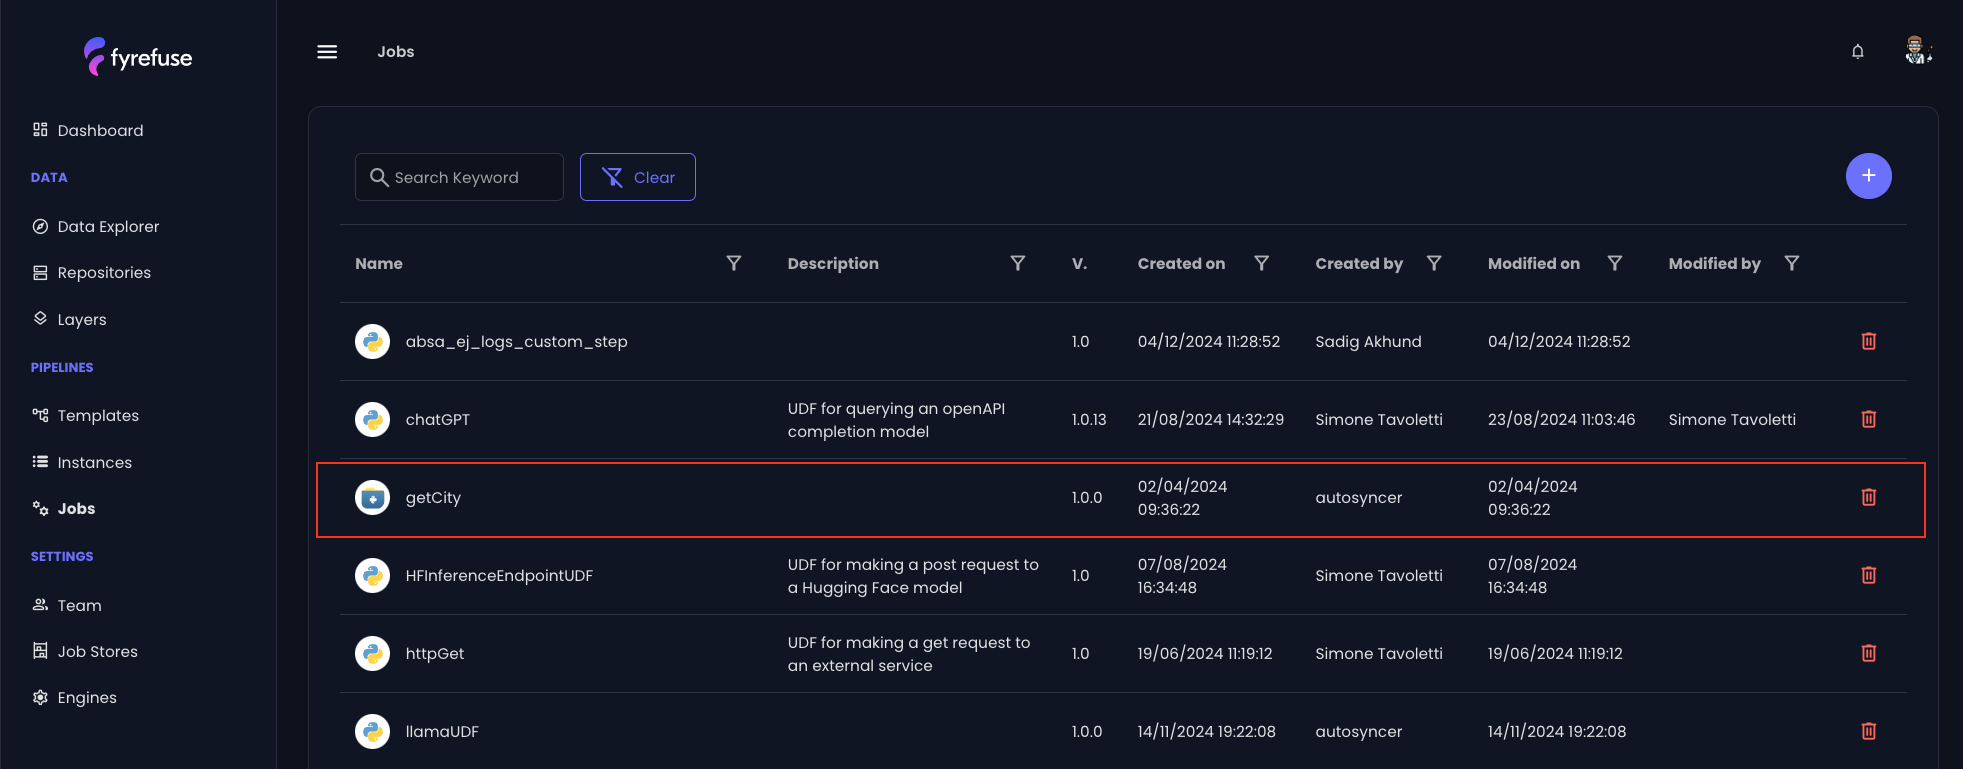This screenshot has width=1963, height=769.
Task: Open the Name column filter
Action: (733, 263)
